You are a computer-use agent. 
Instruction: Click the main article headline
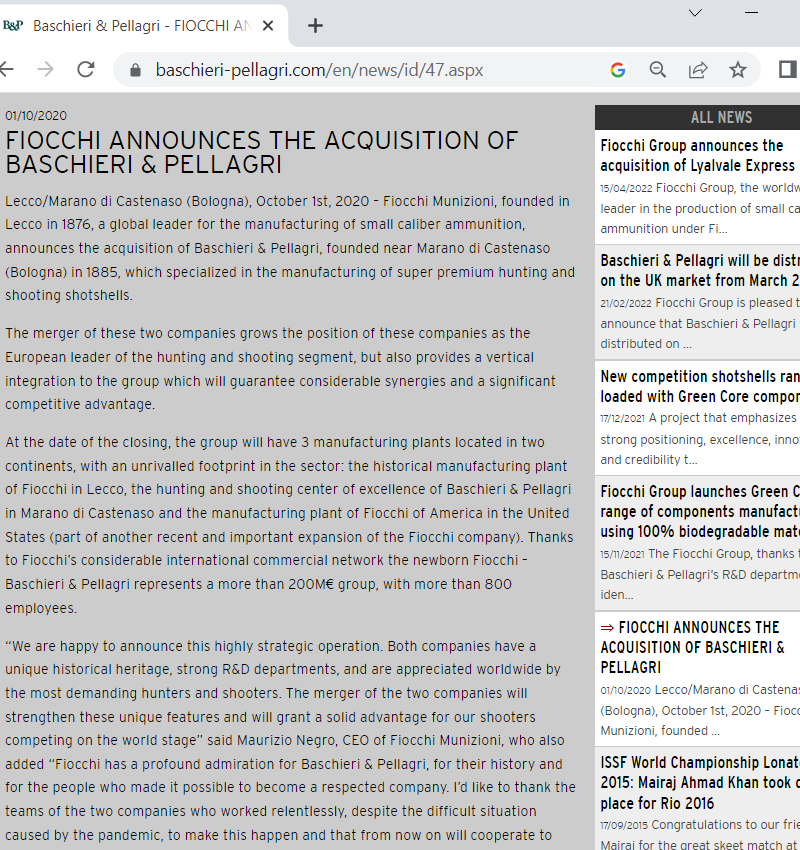pyautogui.click(x=262, y=152)
